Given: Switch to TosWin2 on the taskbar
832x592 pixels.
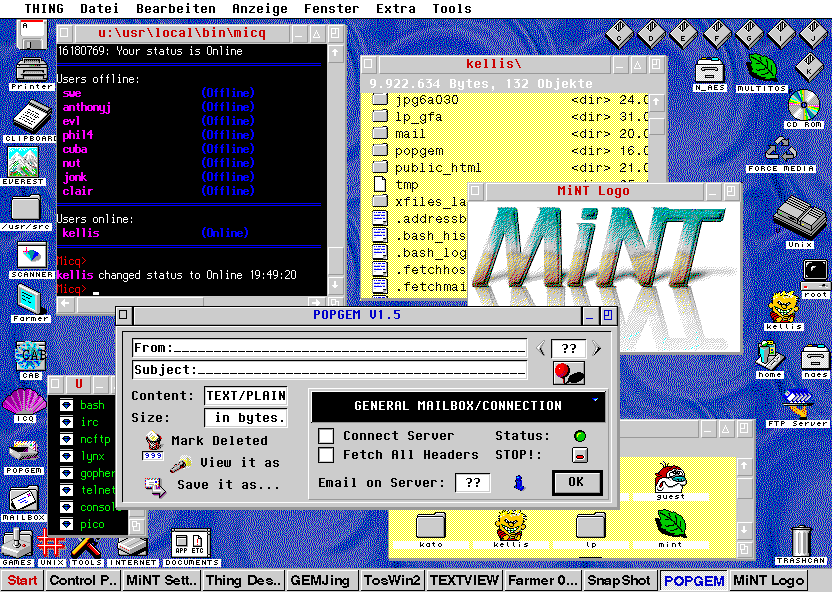Looking at the screenshot, I should click(393, 580).
